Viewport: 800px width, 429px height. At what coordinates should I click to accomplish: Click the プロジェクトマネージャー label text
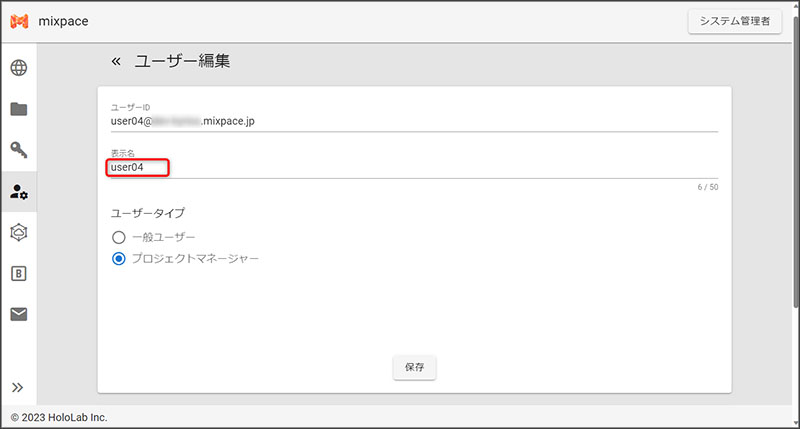click(x=195, y=259)
